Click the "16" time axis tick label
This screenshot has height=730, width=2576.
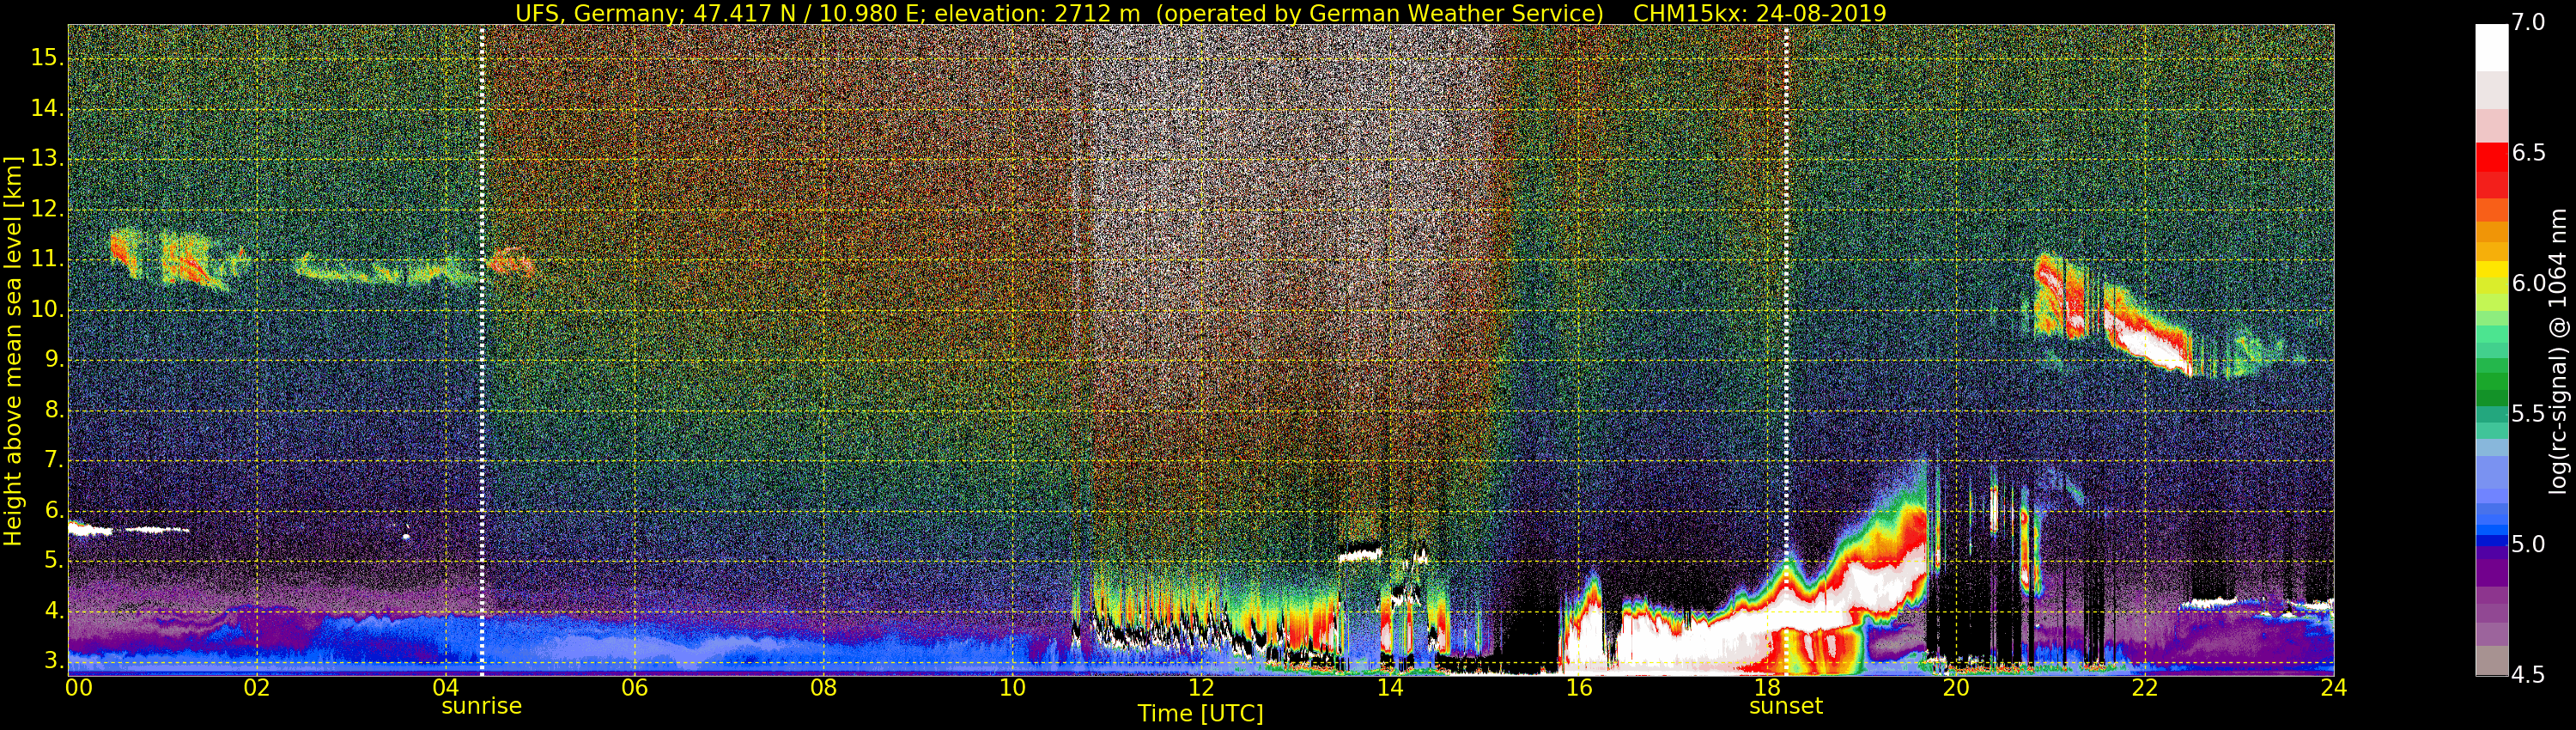(1579, 688)
